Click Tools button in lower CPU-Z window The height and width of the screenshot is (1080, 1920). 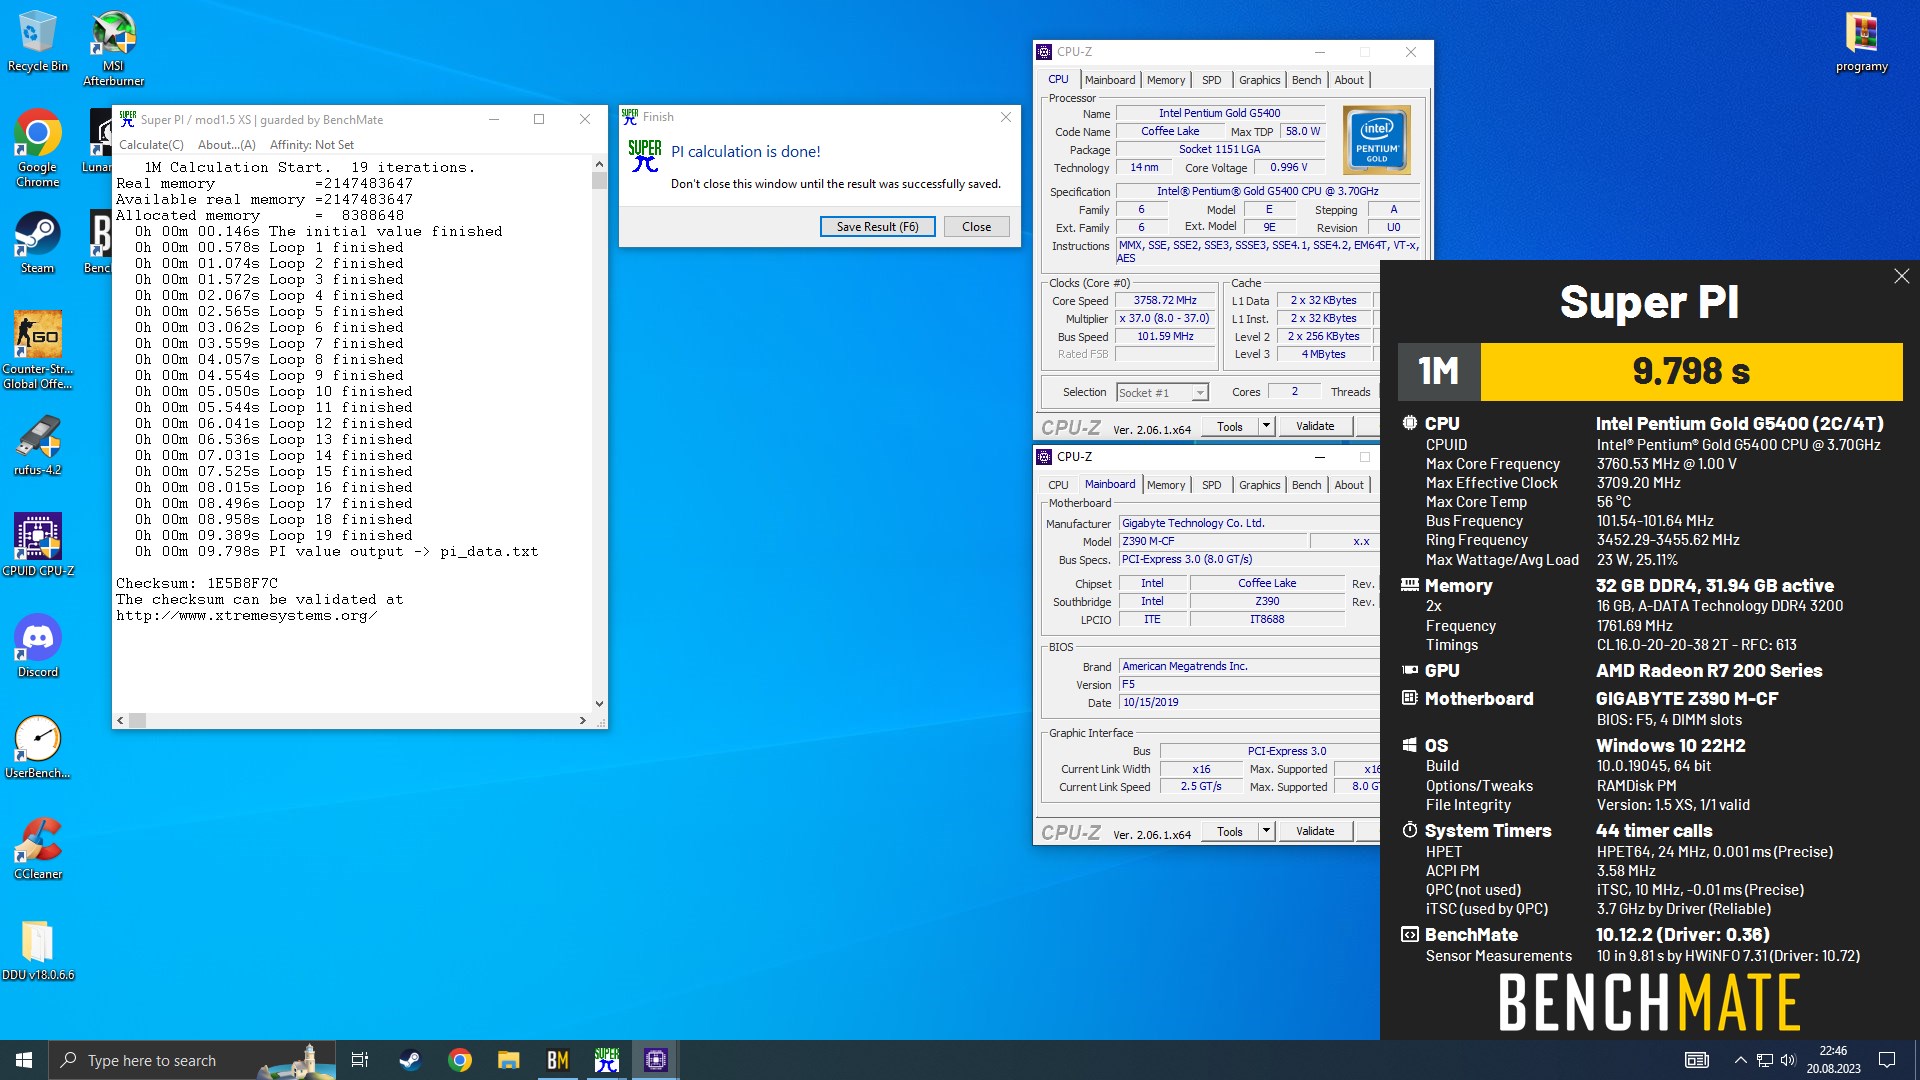(1229, 832)
